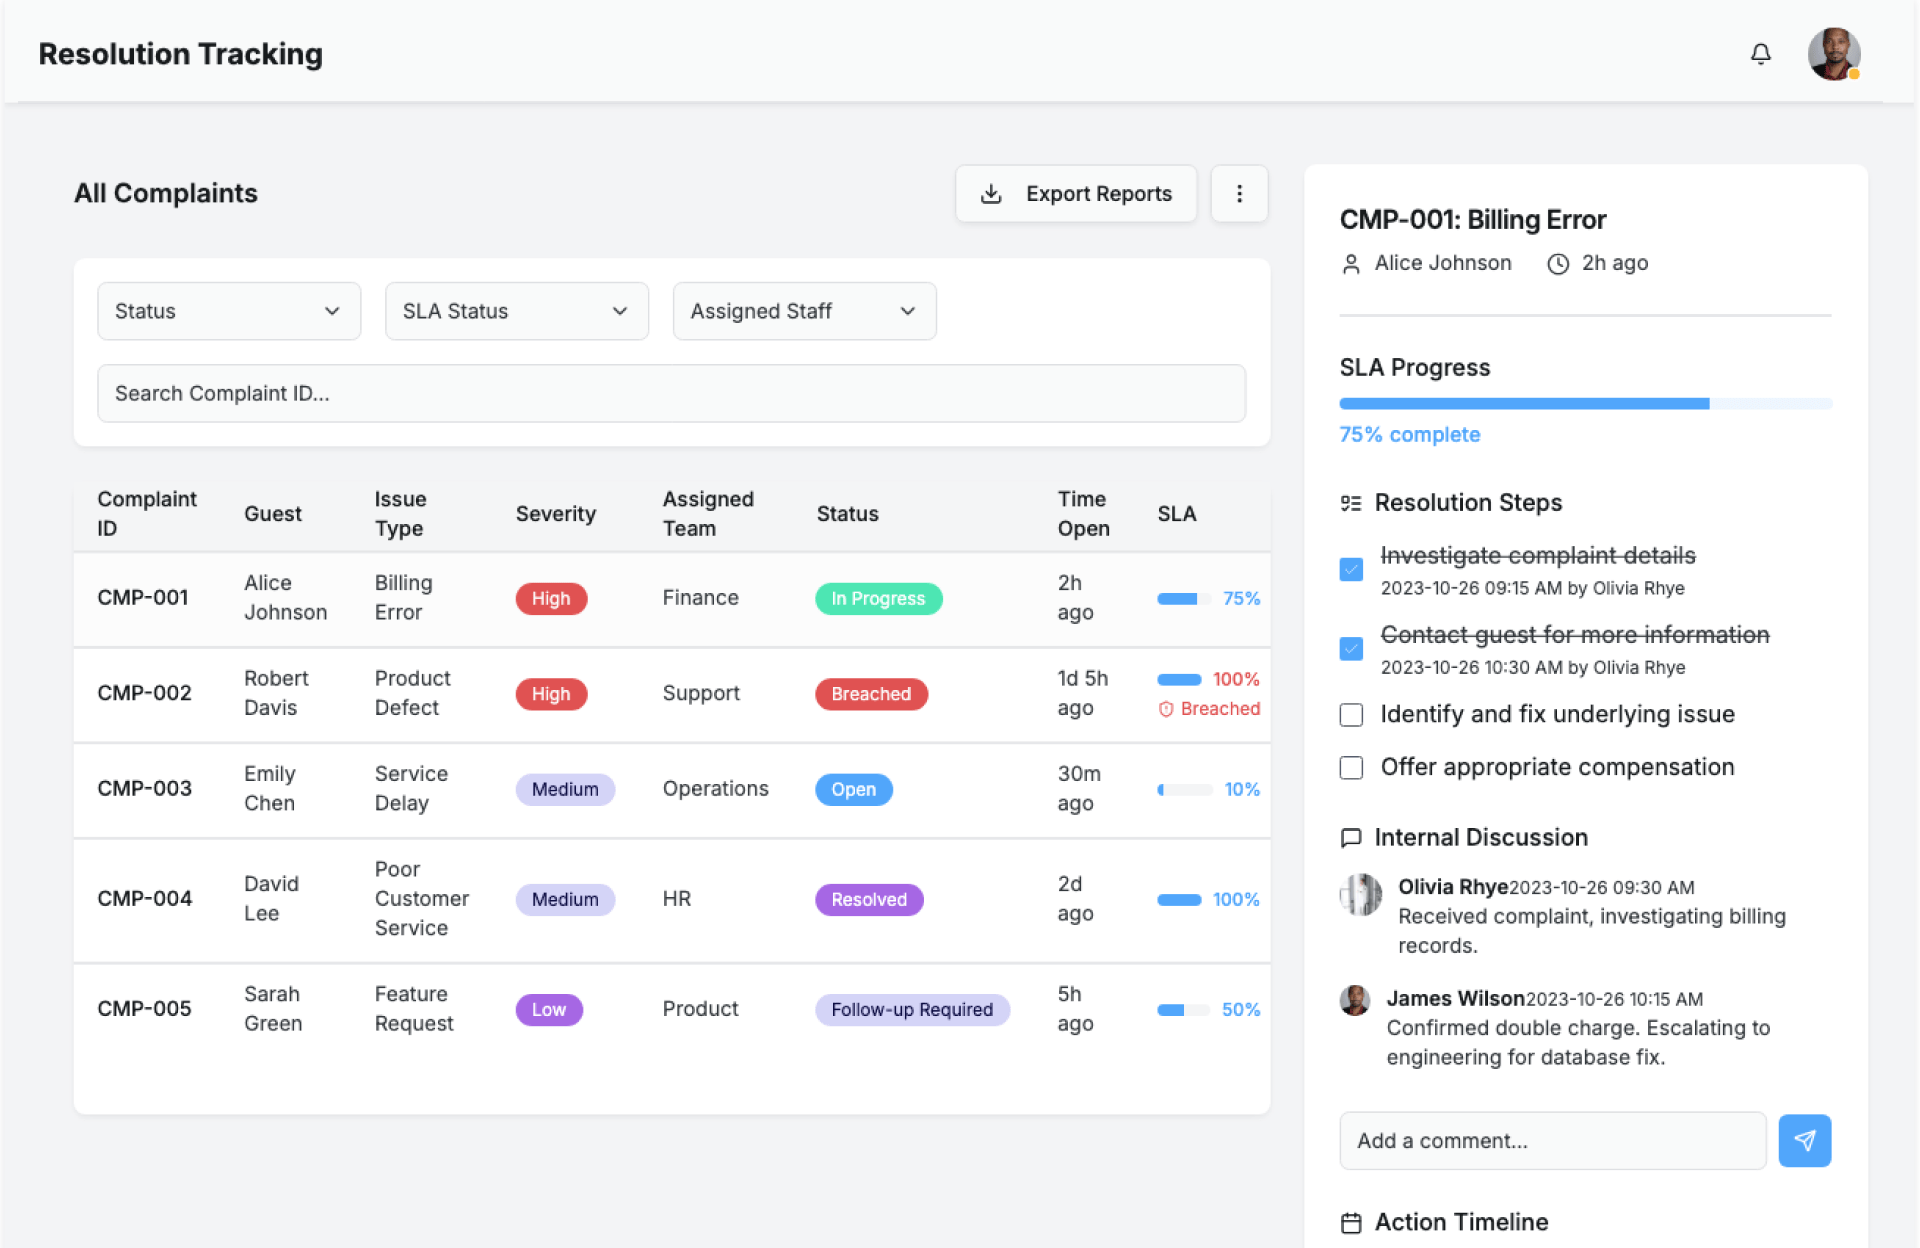Open the notifications bell
This screenshot has height=1248, width=1920.
pyautogui.click(x=1760, y=54)
